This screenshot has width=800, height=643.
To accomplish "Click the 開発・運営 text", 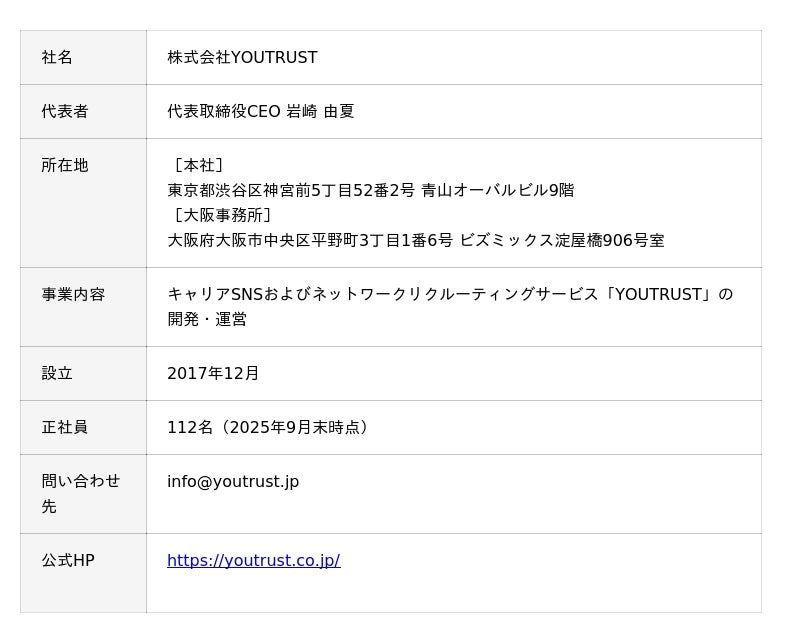I will click(207, 319).
